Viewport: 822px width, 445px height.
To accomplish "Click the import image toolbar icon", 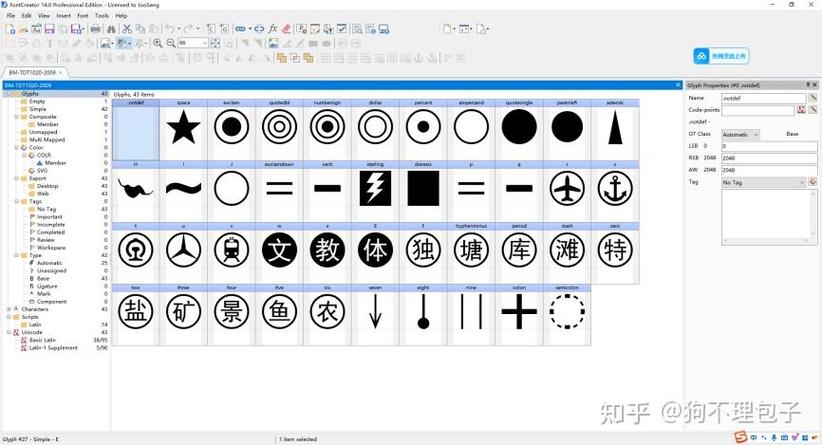I will 273,43.
